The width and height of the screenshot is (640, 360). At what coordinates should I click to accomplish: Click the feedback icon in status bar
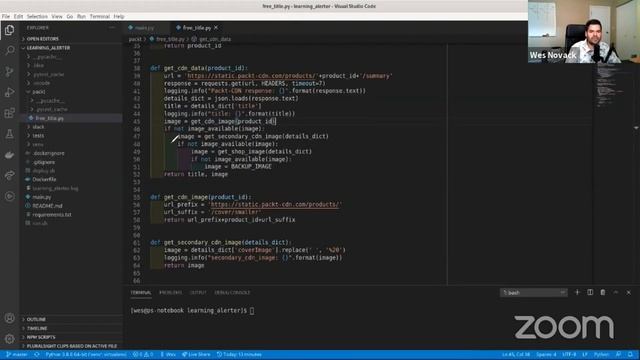619,355
